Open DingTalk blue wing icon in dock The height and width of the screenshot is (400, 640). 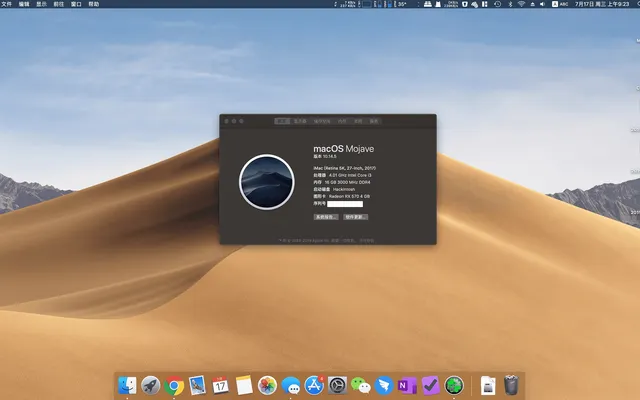point(384,385)
